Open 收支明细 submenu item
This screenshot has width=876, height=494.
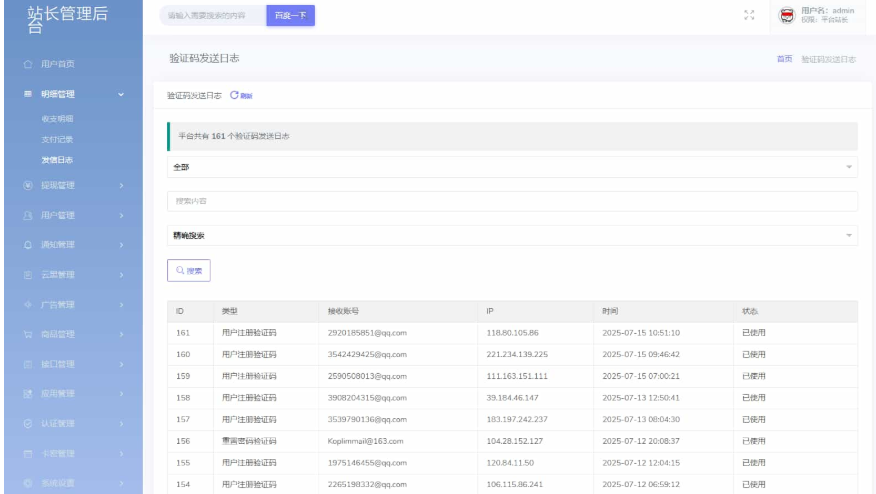point(57,119)
